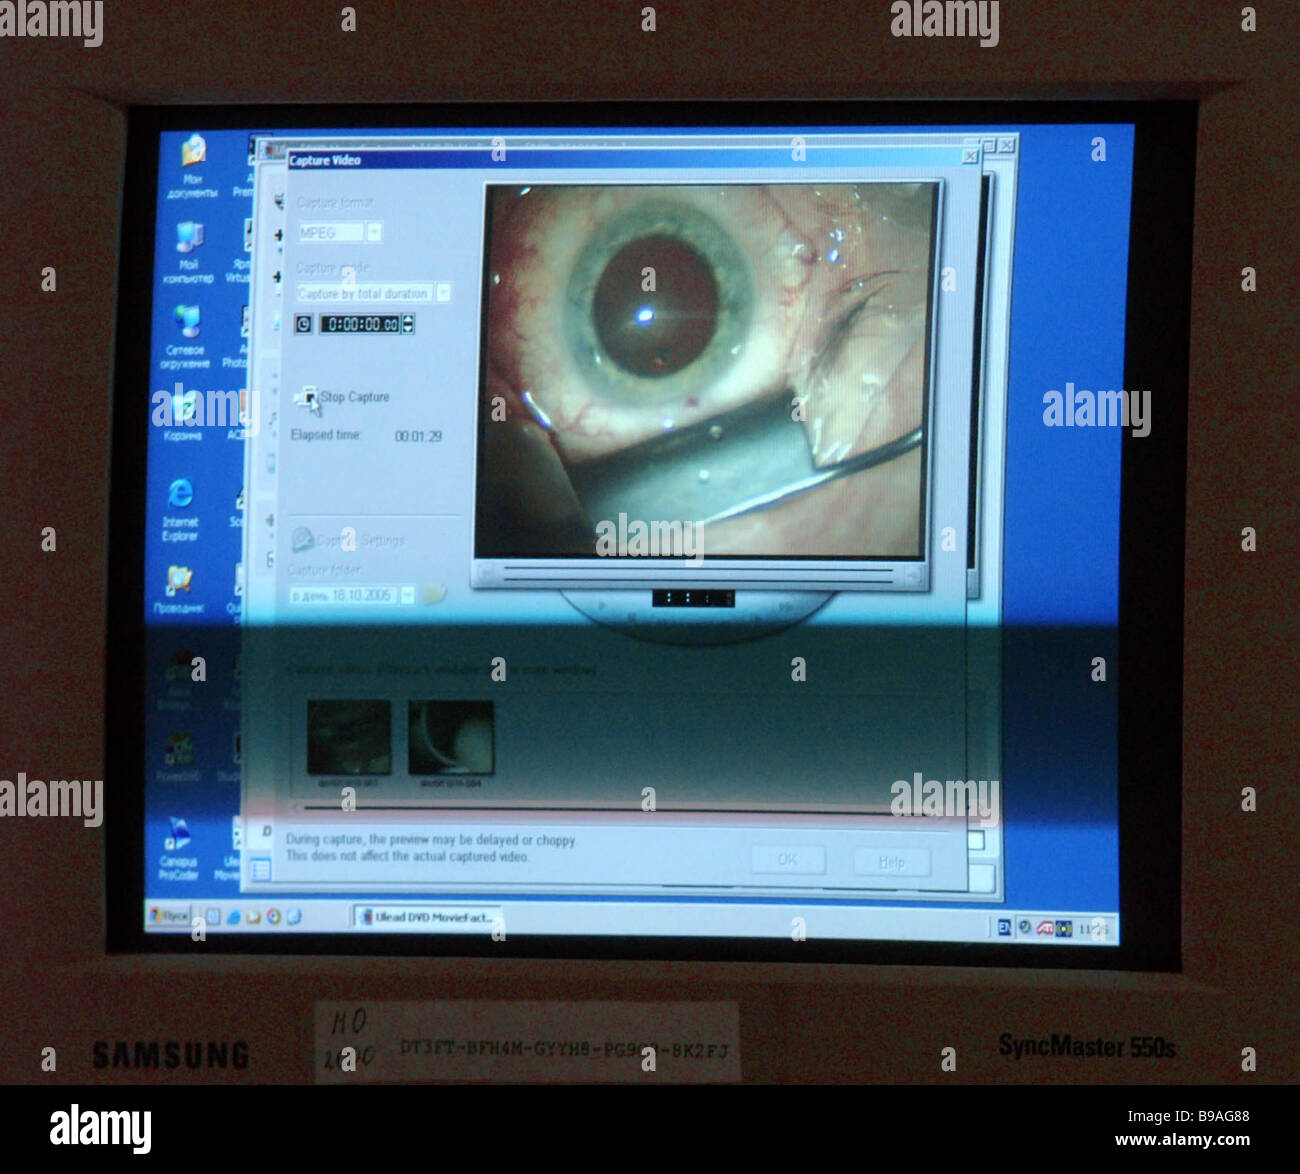The width and height of the screenshot is (1300, 1174).
Task: Open the Проводник desktop icon
Action: [x=178, y=589]
